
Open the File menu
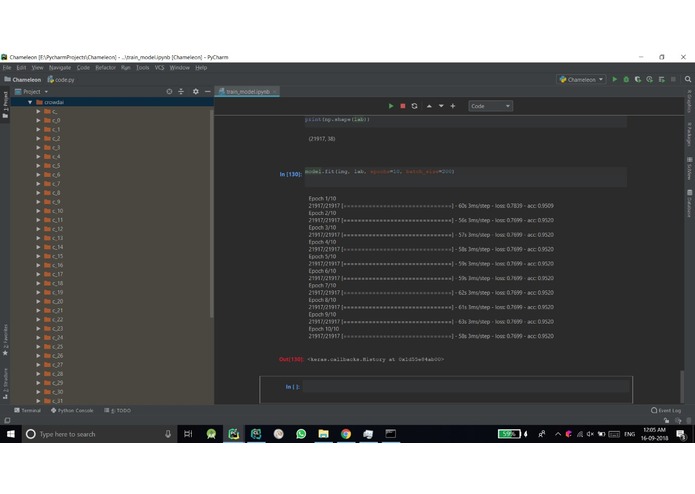click(x=7, y=68)
